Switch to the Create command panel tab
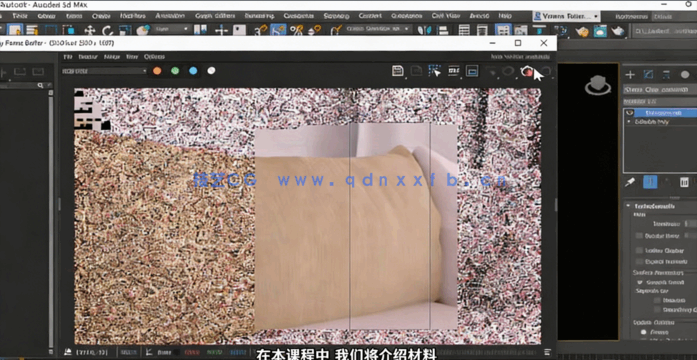697x360 pixels. click(630, 74)
